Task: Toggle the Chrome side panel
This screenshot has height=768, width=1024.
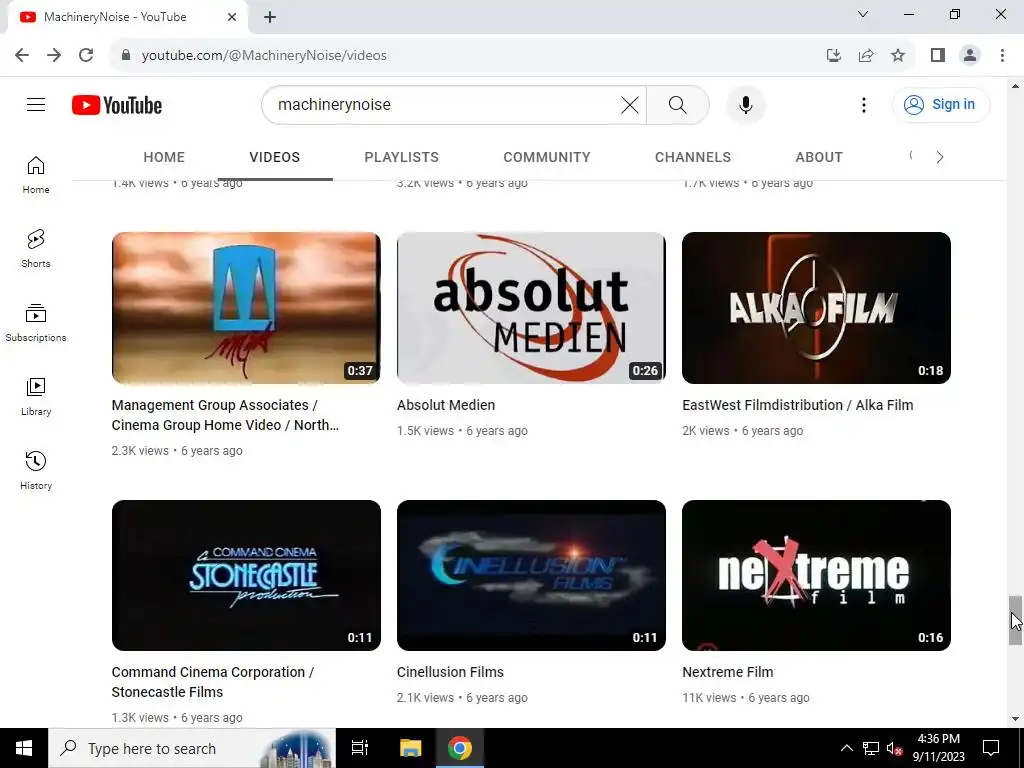Action: pos(938,56)
